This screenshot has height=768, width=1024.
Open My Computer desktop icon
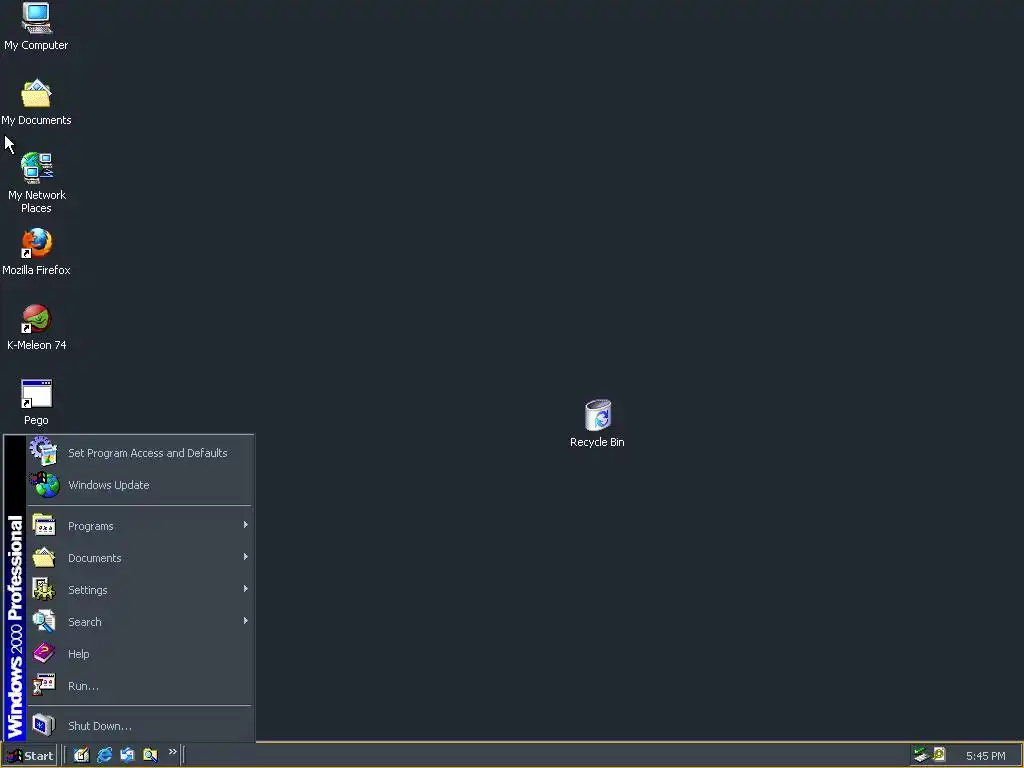pos(36,26)
